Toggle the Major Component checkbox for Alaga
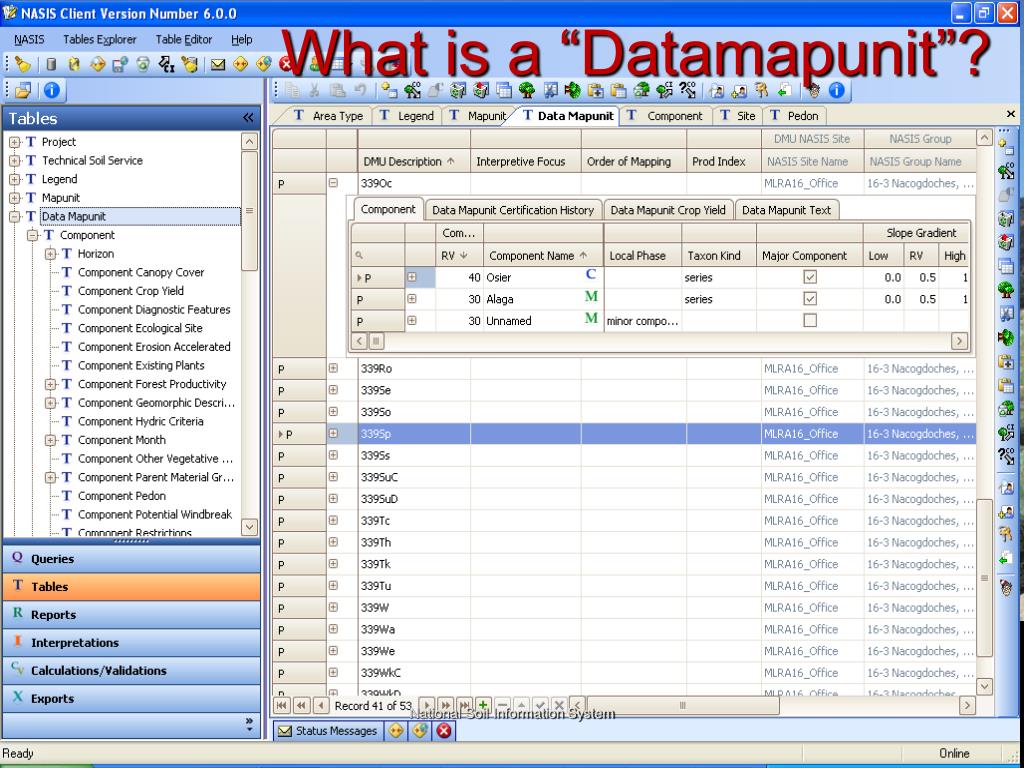This screenshot has height=768, width=1024. (810, 298)
